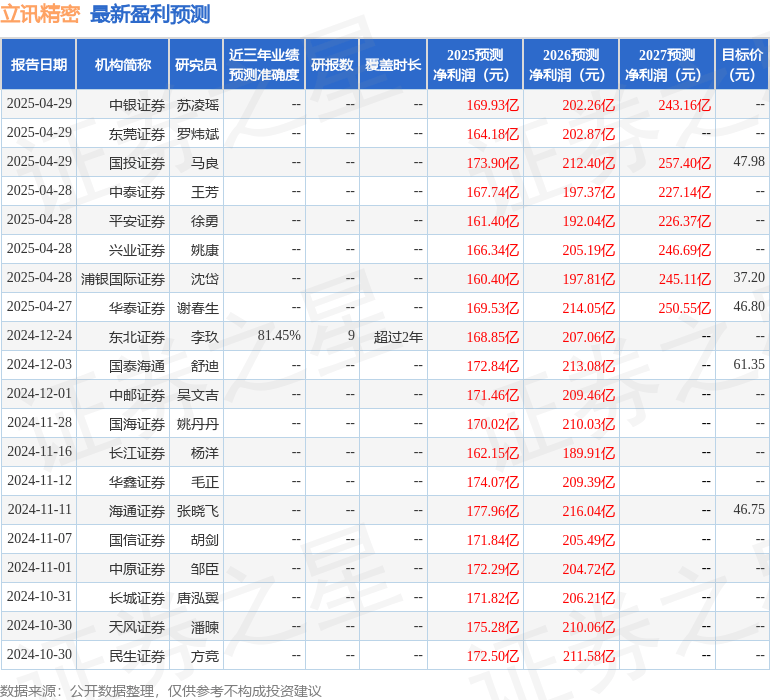
Task: Click researcher name 吴文吉
Action: click(x=197, y=395)
